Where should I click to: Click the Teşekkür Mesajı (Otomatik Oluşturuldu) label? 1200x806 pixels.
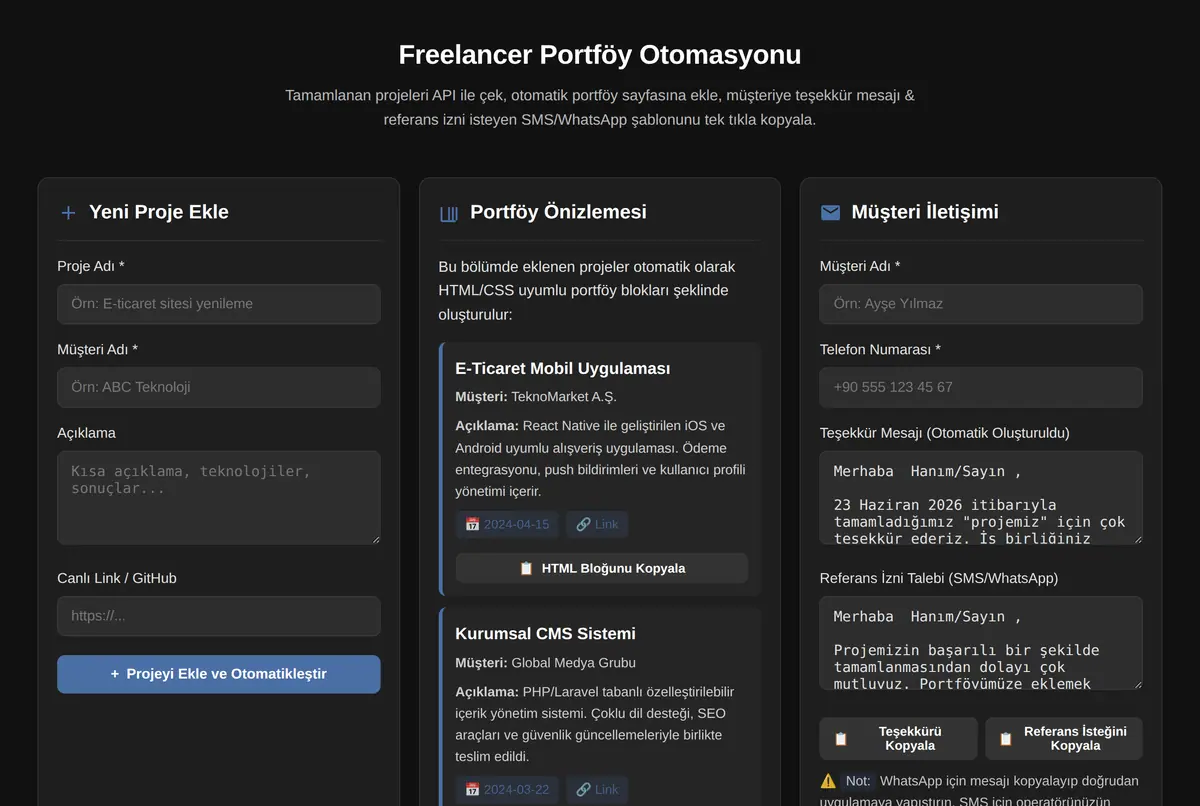[x=944, y=433]
